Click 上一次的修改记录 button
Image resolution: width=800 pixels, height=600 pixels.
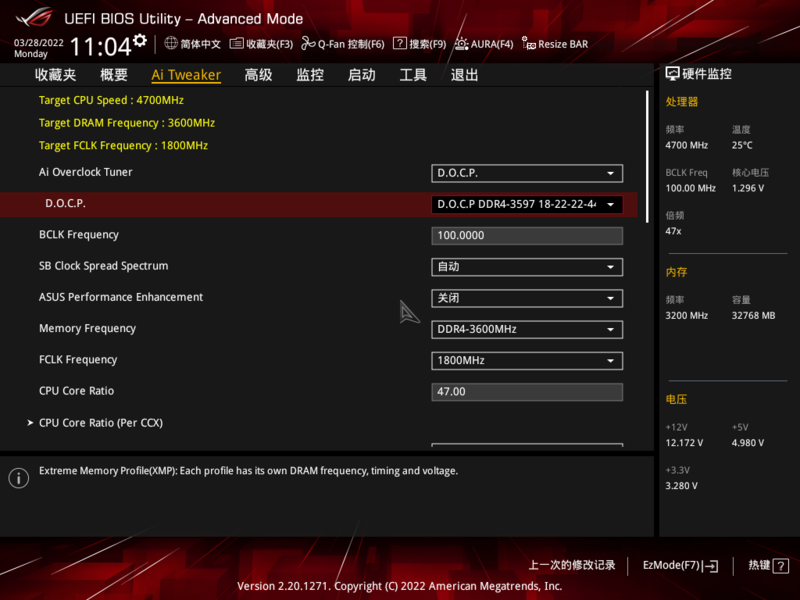pos(572,565)
